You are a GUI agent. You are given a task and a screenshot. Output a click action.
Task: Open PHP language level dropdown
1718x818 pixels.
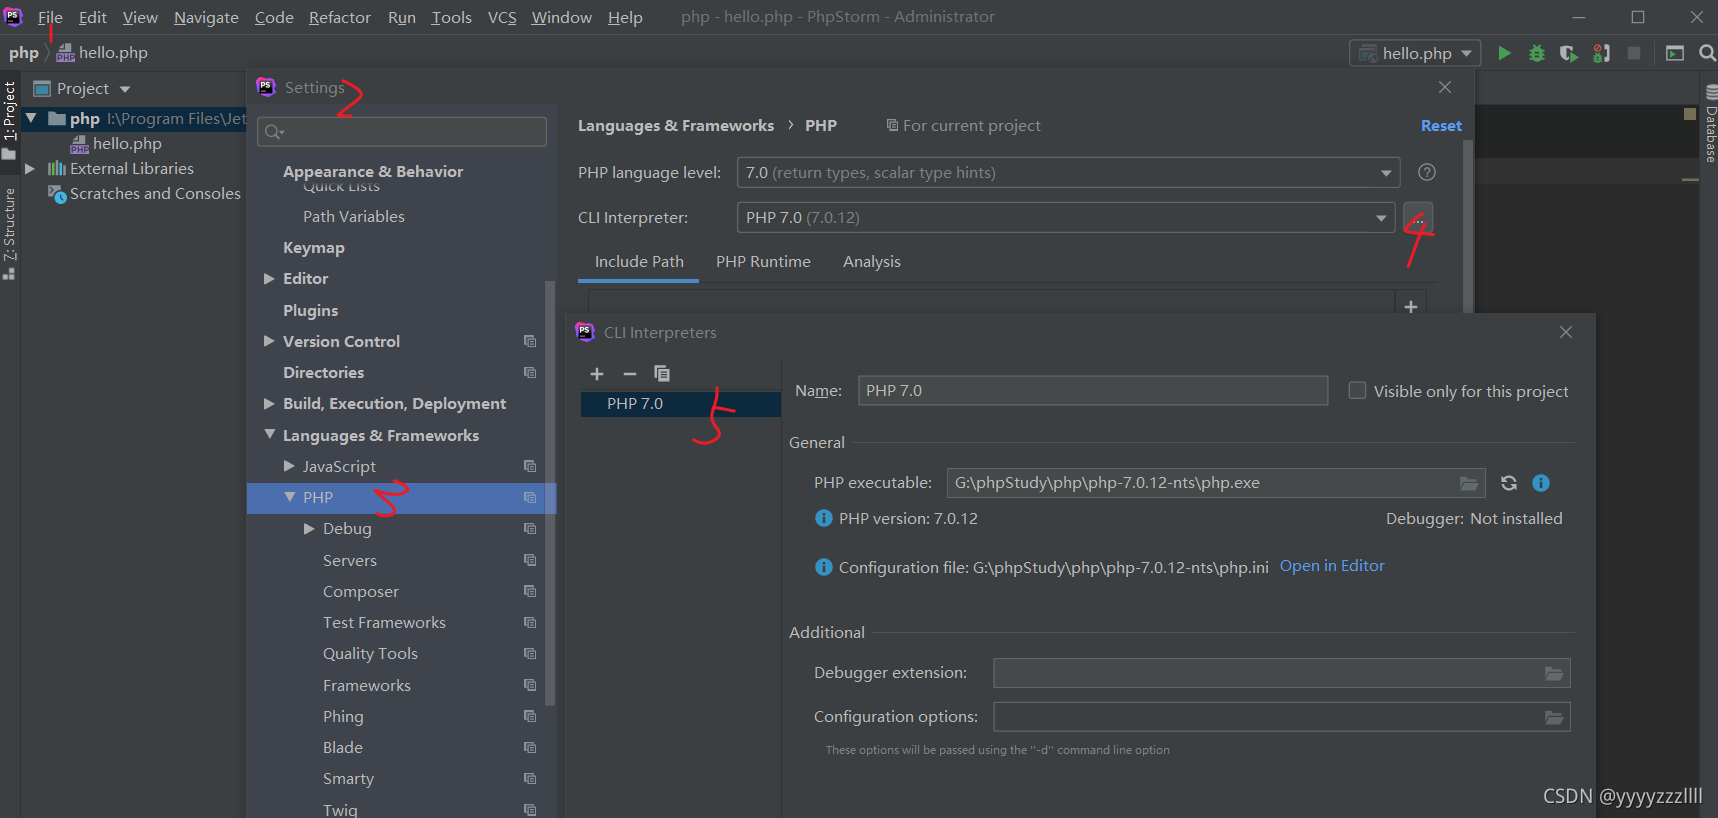pyautogui.click(x=1386, y=172)
